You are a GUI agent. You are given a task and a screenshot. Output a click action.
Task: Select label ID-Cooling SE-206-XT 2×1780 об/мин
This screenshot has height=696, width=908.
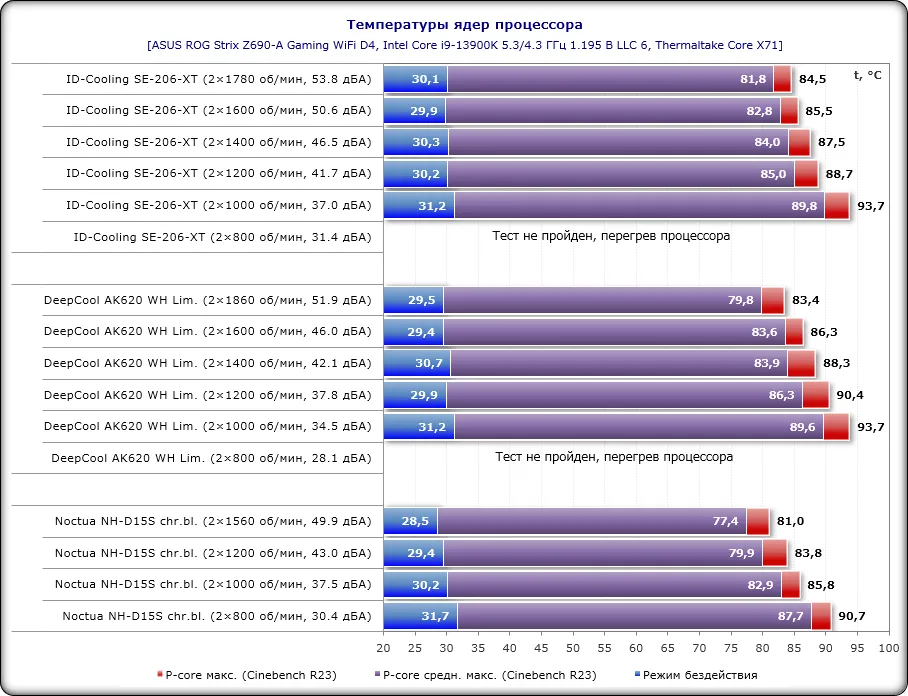pos(219,79)
